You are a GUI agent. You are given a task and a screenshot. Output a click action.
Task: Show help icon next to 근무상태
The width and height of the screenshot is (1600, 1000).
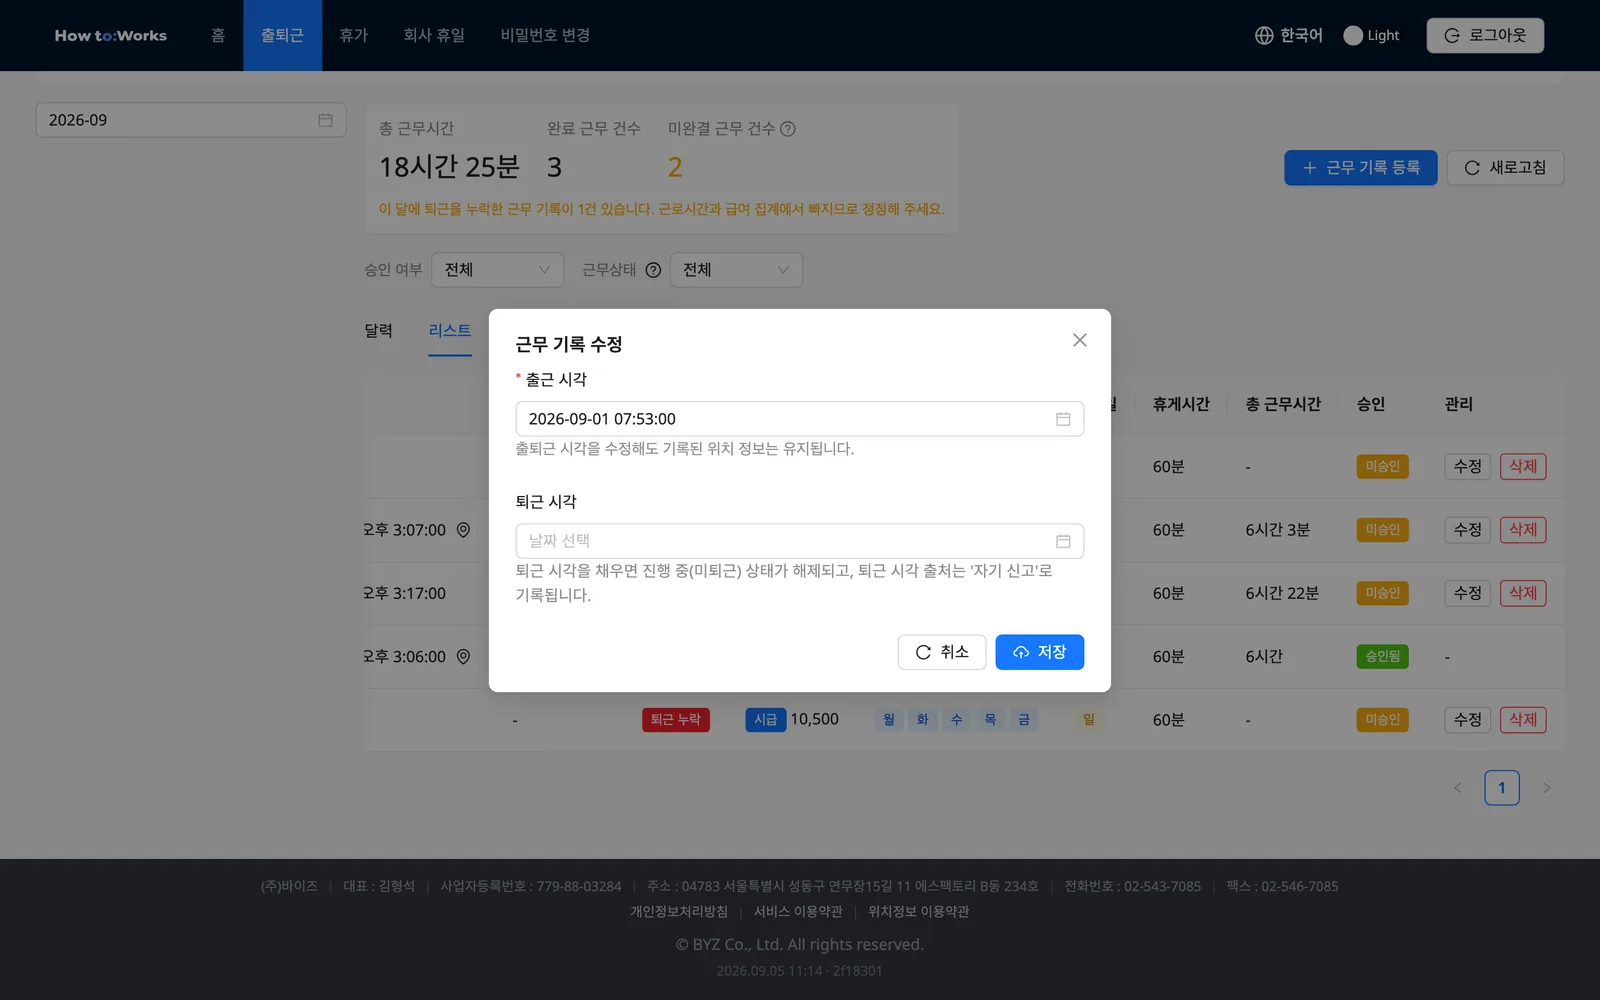653,270
